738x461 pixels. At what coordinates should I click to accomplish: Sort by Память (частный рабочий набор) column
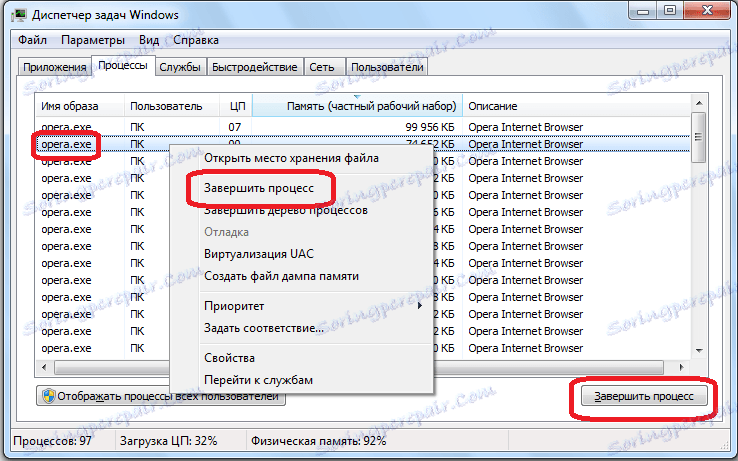[x=358, y=106]
